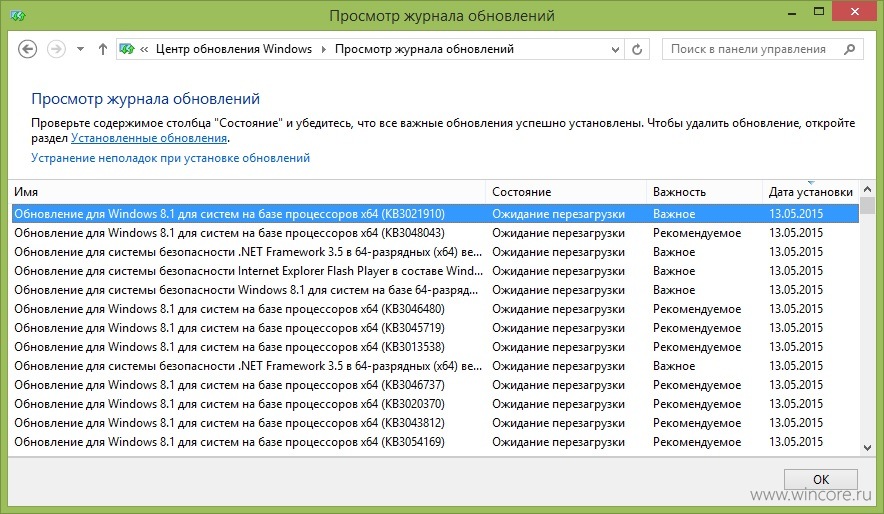This screenshot has width=884, height=514.
Task: Expand the address bar history dropdown
Action: tap(615, 50)
